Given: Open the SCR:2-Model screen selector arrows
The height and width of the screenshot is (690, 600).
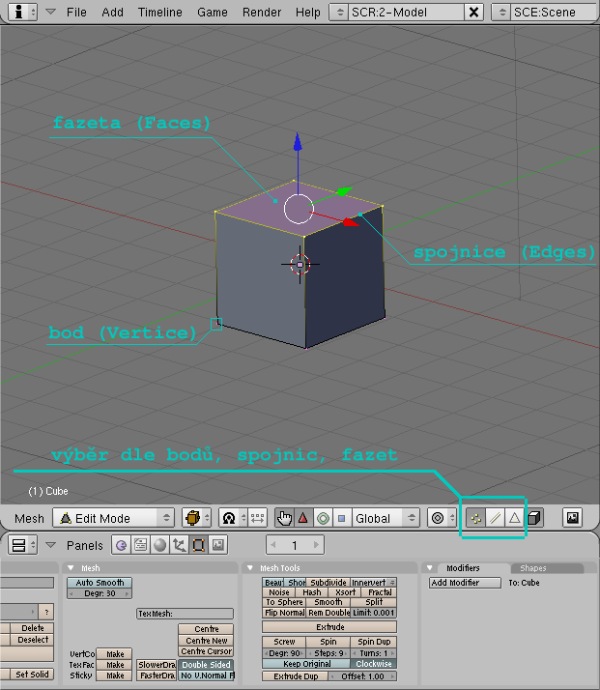Looking at the screenshot, I should [x=339, y=12].
